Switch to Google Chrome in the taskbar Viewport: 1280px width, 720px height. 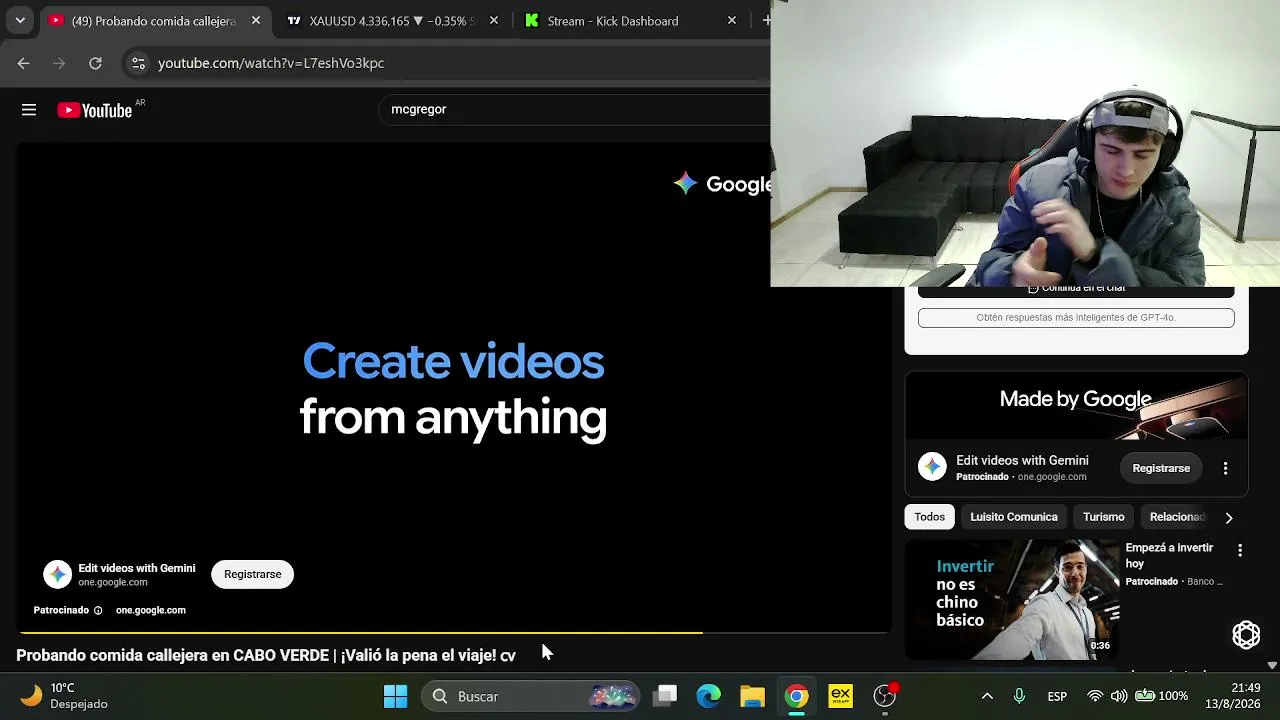click(x=797, y=696)
